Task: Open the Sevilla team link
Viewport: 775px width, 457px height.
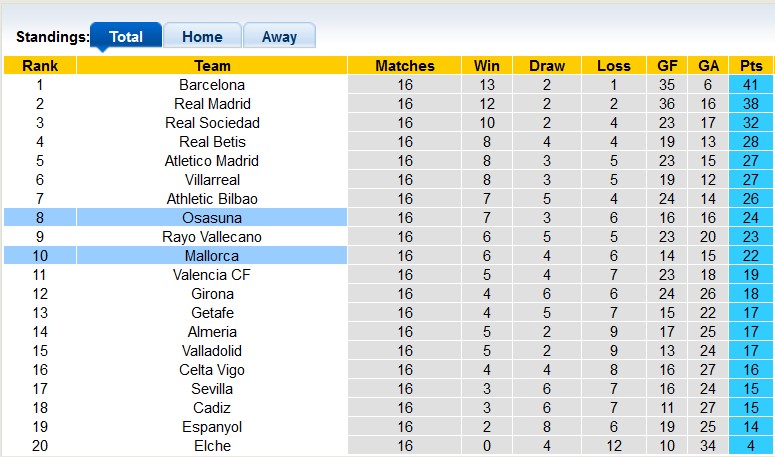Action: [212, 389]
